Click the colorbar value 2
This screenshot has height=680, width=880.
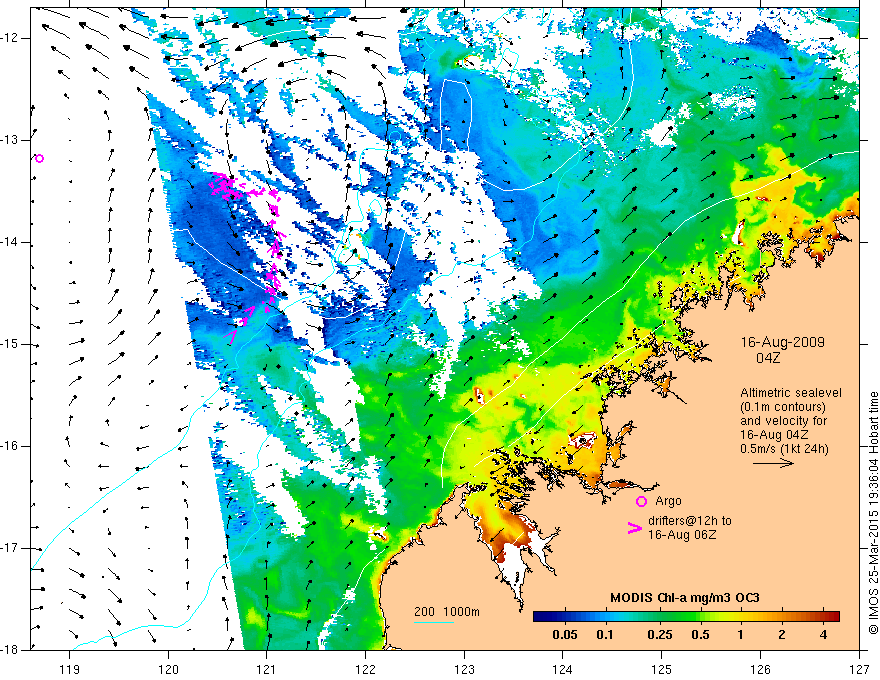pos(782,635)
